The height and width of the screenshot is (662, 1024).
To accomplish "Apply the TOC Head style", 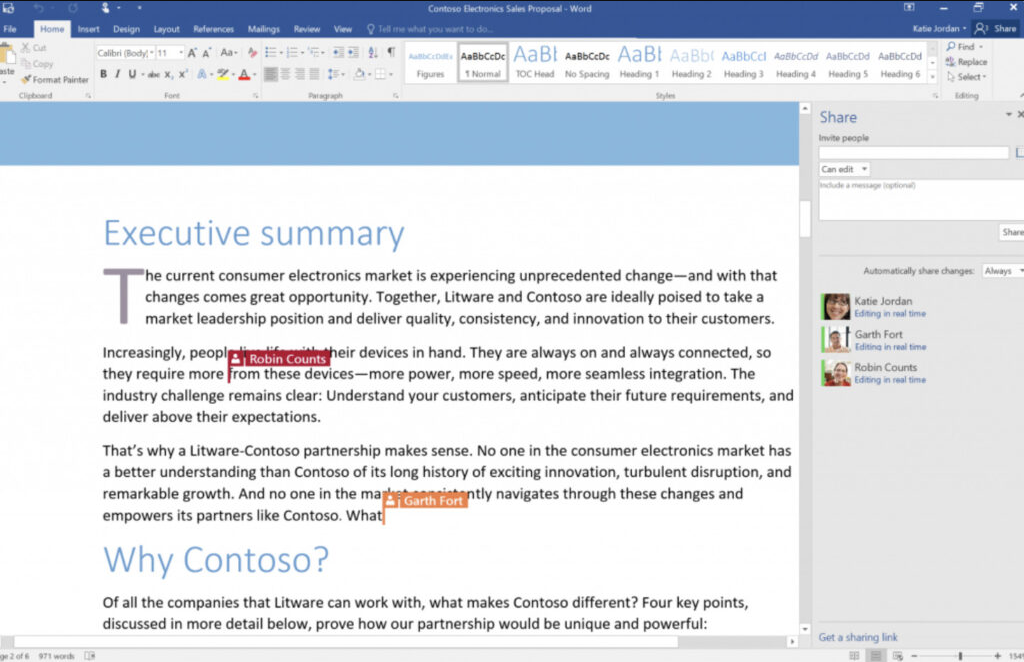I will tap(535, 62).
